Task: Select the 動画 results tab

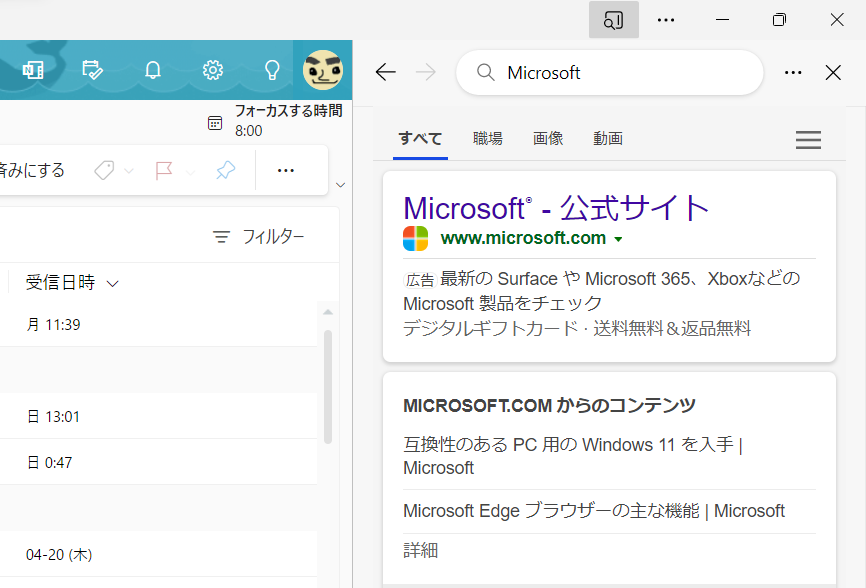Action: click(608, 139)
